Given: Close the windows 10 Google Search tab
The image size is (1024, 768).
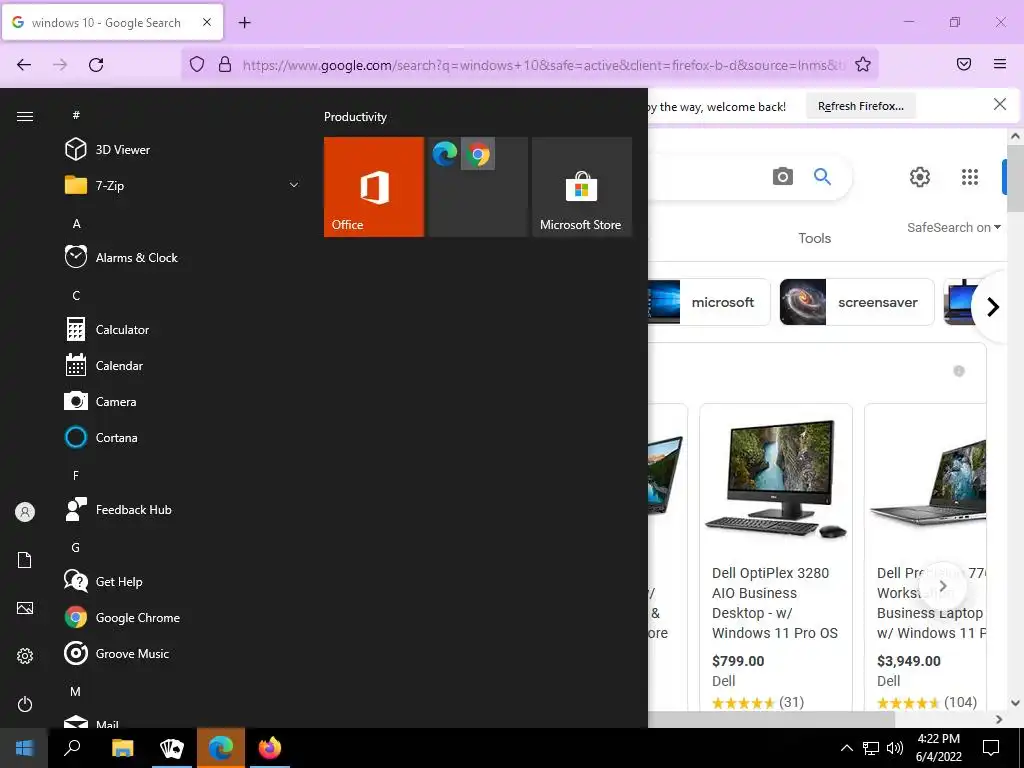Looking at the screenshot, I should (207, 22).
